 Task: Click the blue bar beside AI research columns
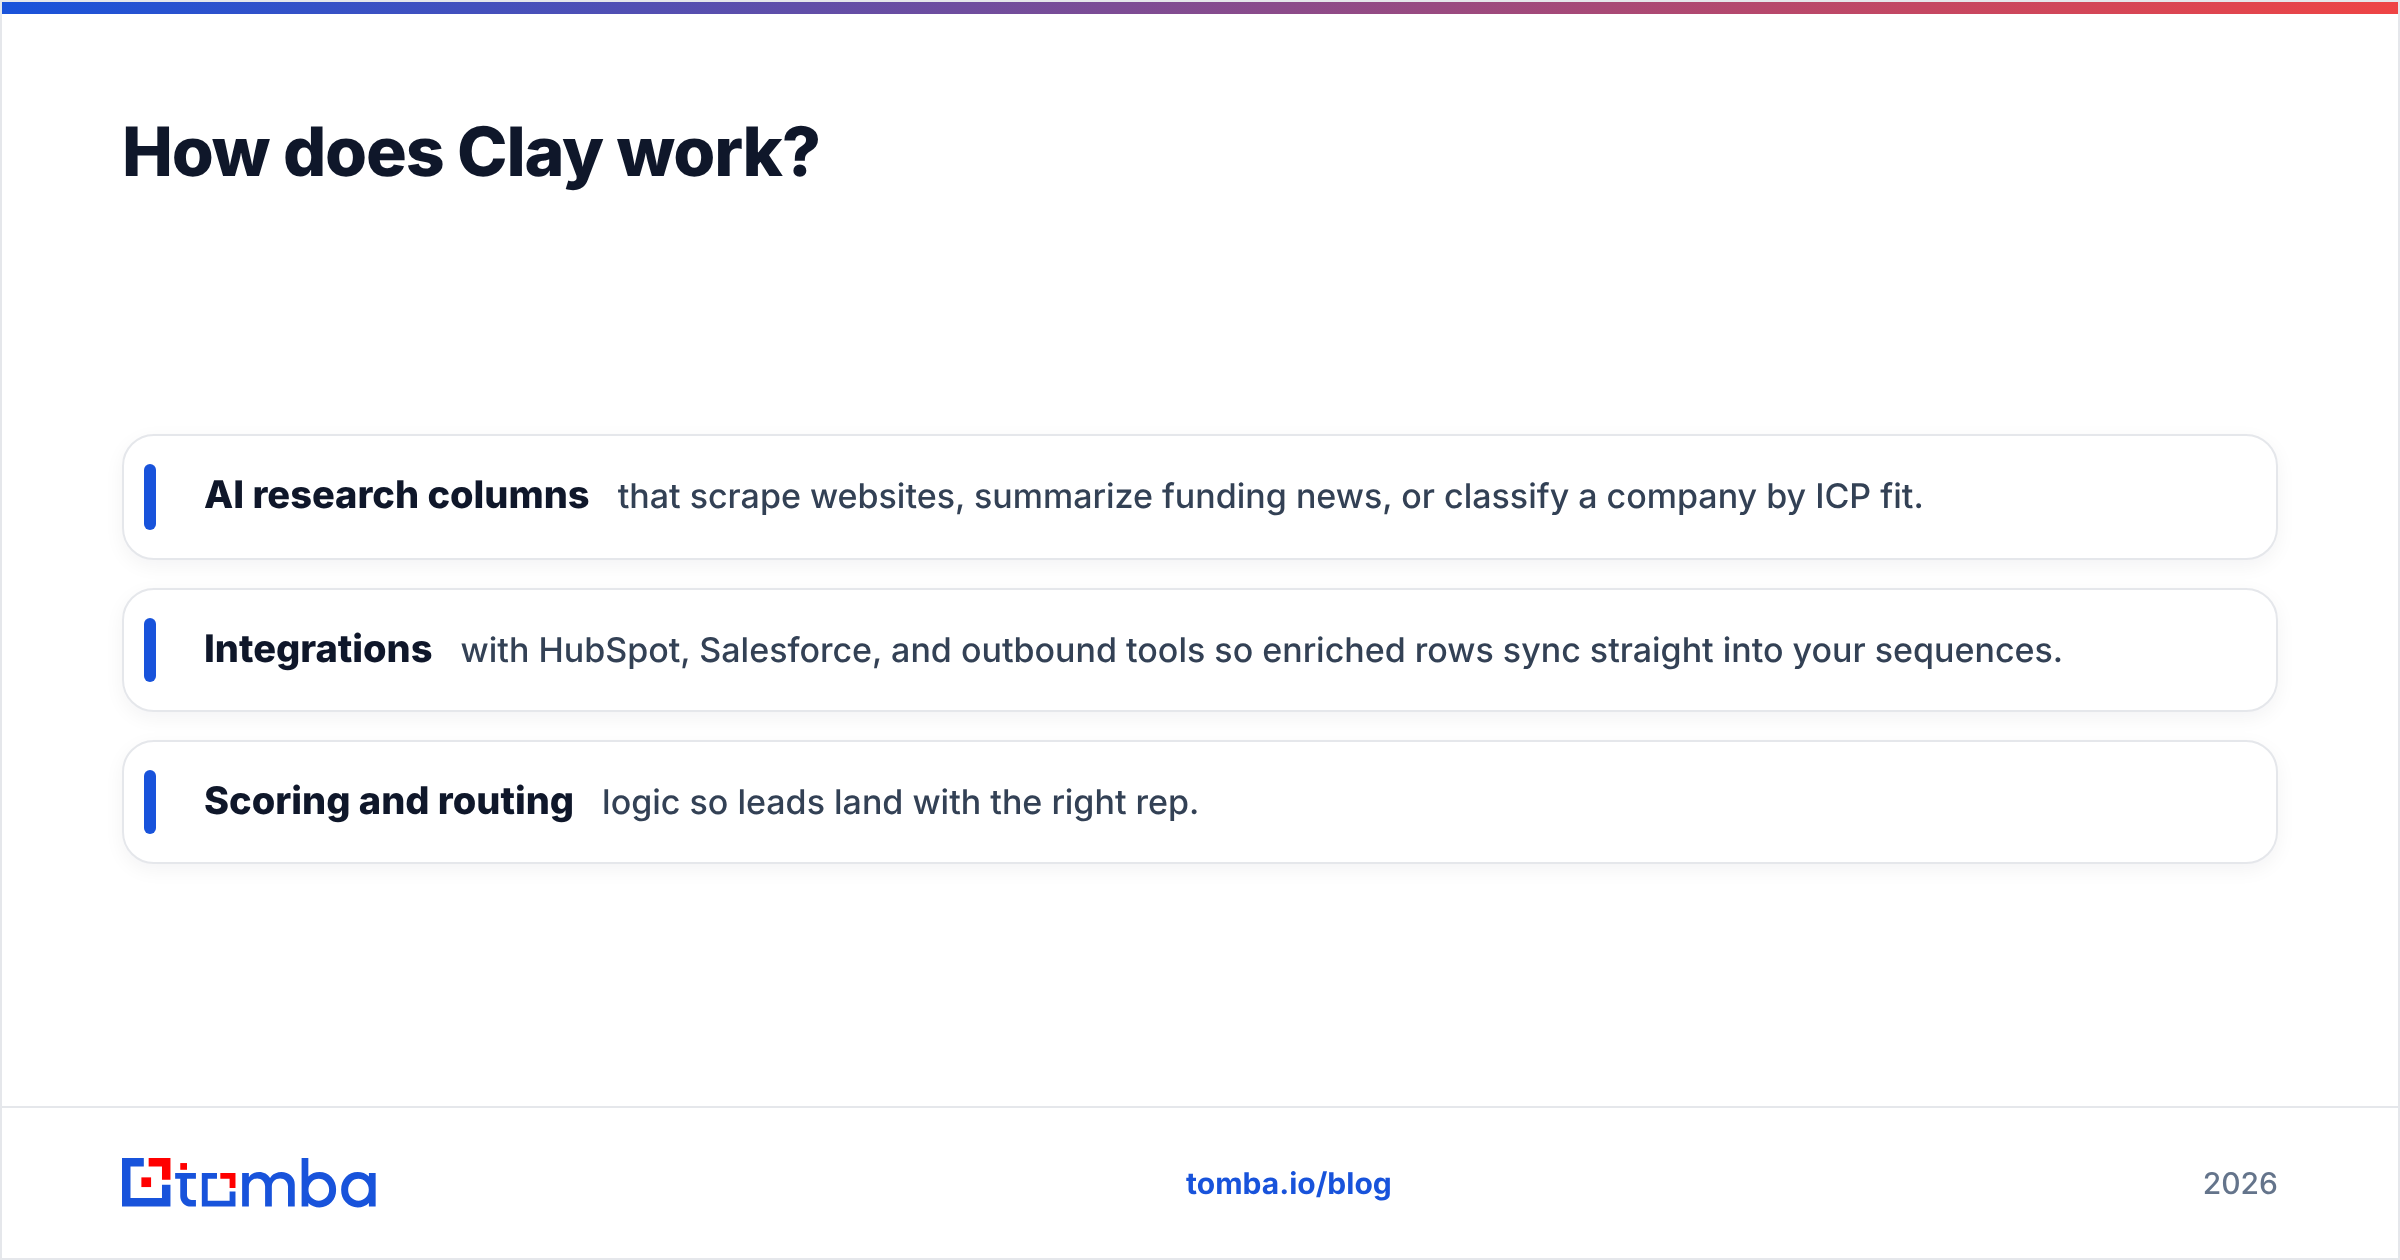150,497
